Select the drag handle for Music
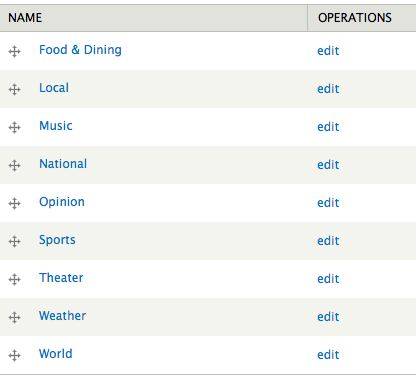Image resolution: width=416 pixels, height=385 pixels. coord(14,128)
